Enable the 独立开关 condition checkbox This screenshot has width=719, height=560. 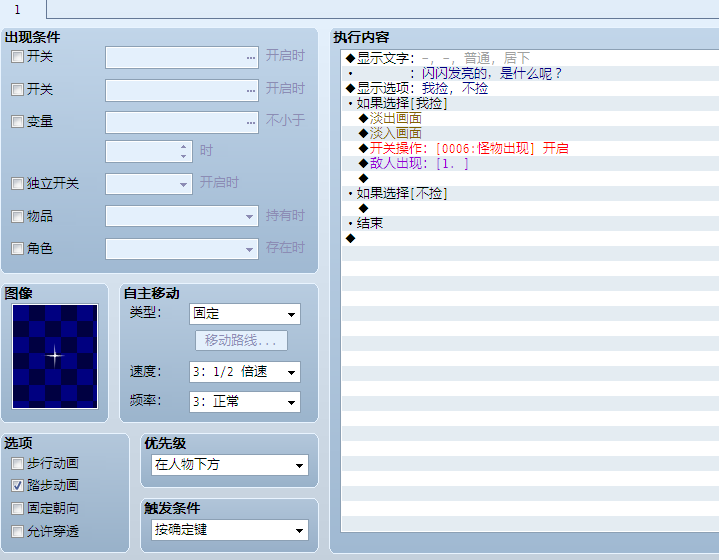[x=17, y=183]
